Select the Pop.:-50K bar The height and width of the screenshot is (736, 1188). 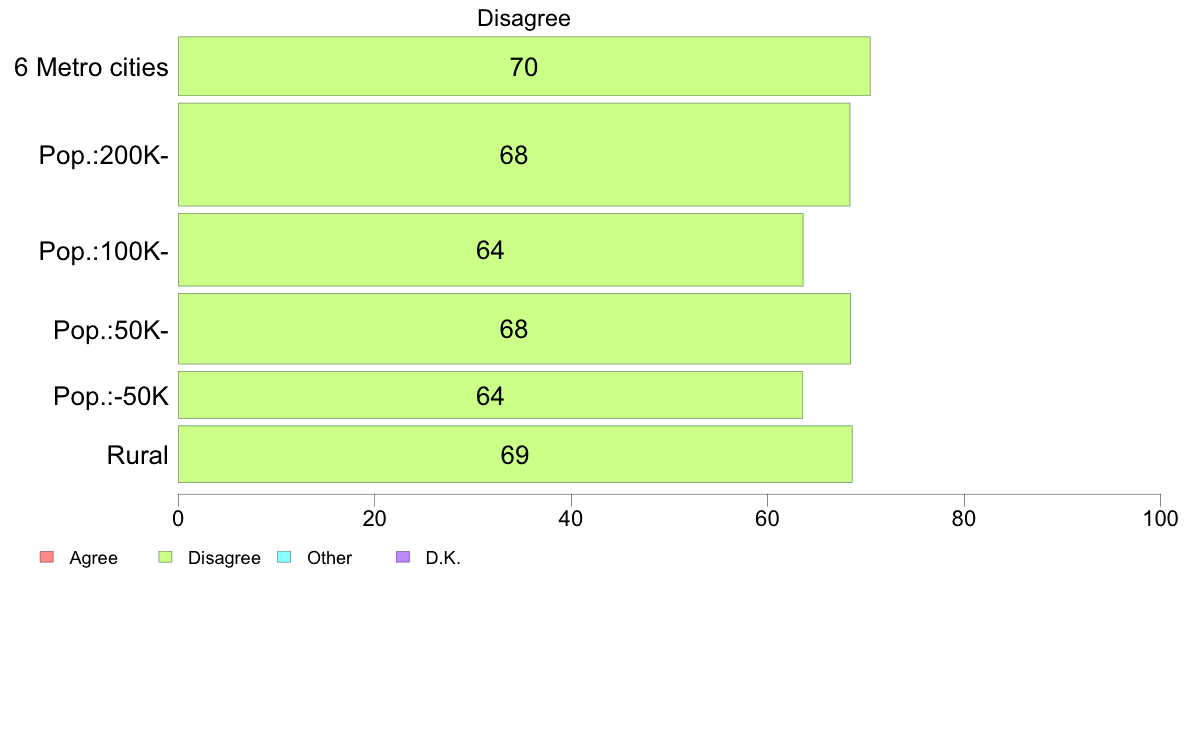490,395
